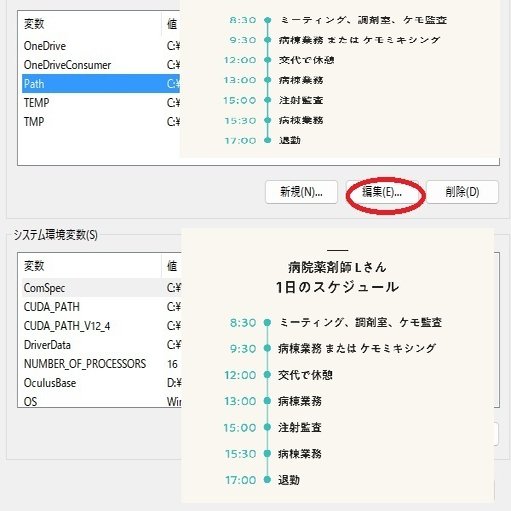Click the 新規(N)... button

coord(301,192)
